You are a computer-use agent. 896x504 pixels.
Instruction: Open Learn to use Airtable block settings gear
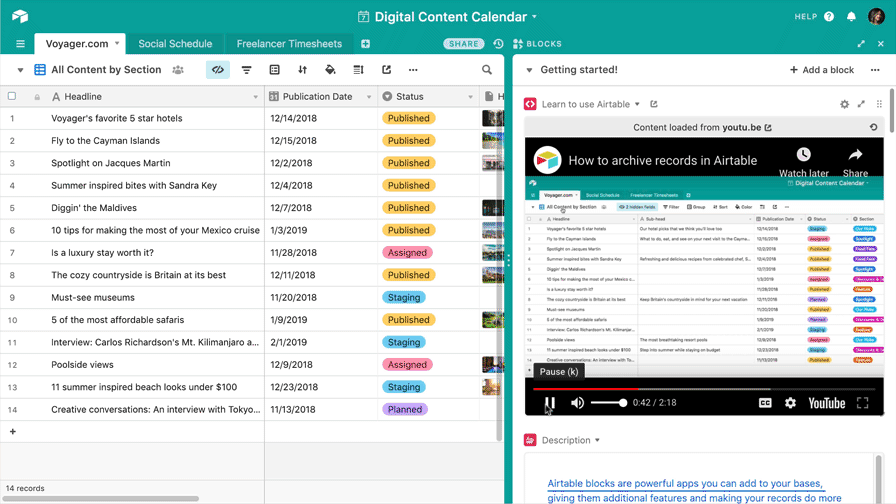[844, 104]
